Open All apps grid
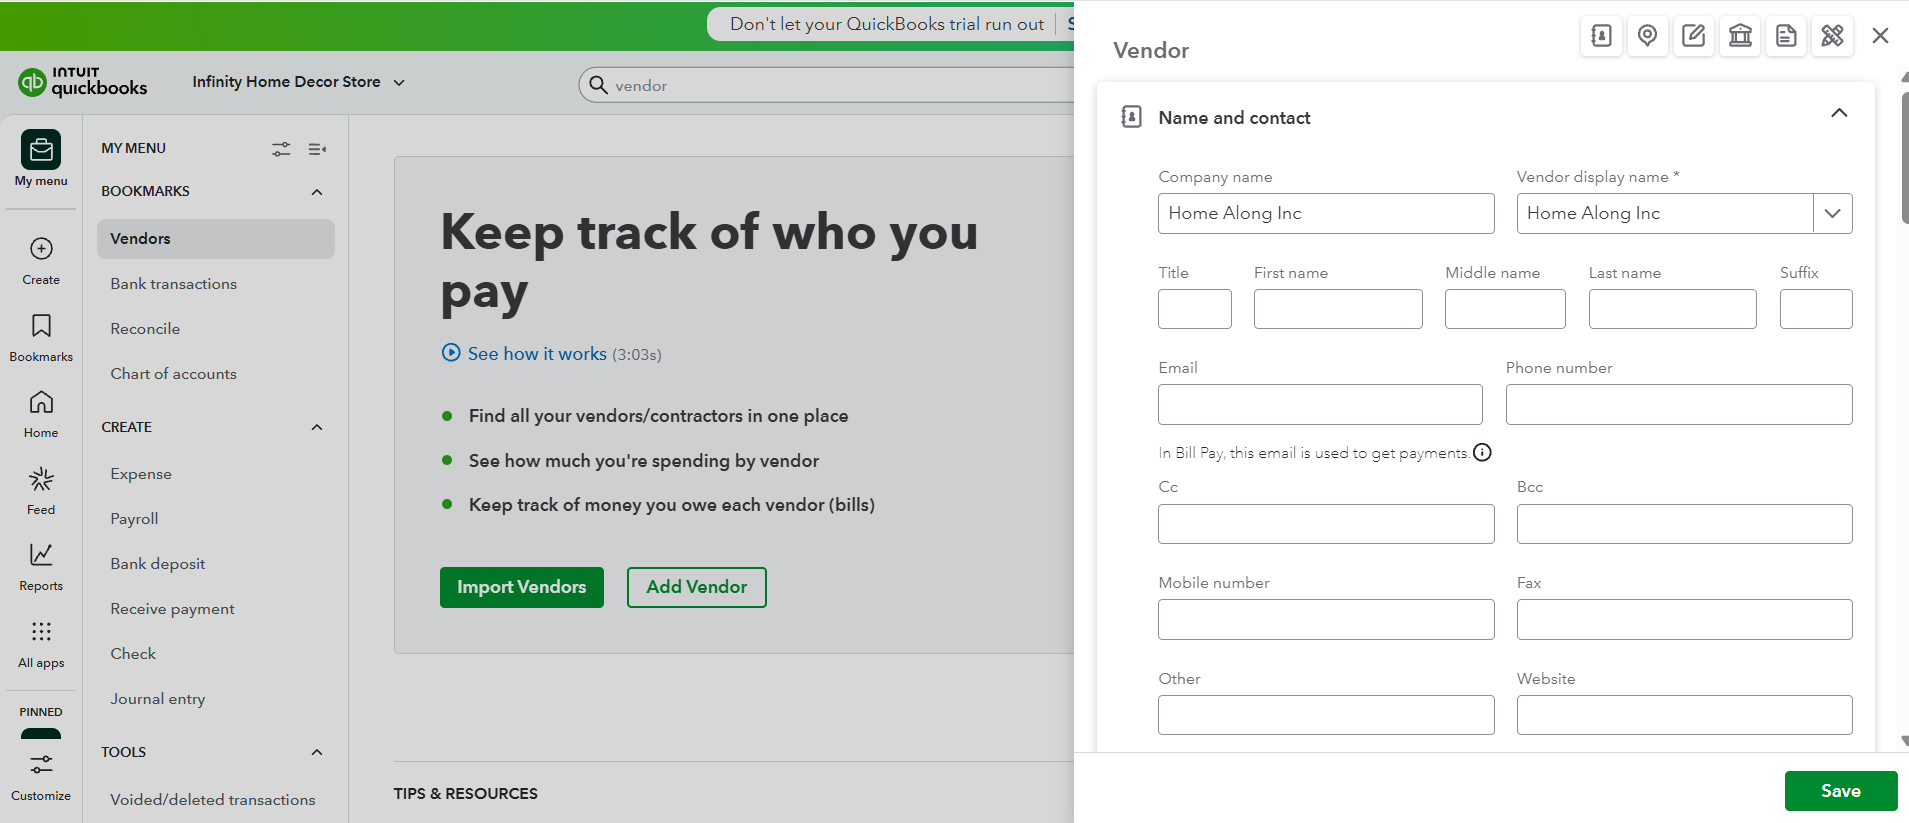This screenshot has width=1909, height=823. click(41, 644)
